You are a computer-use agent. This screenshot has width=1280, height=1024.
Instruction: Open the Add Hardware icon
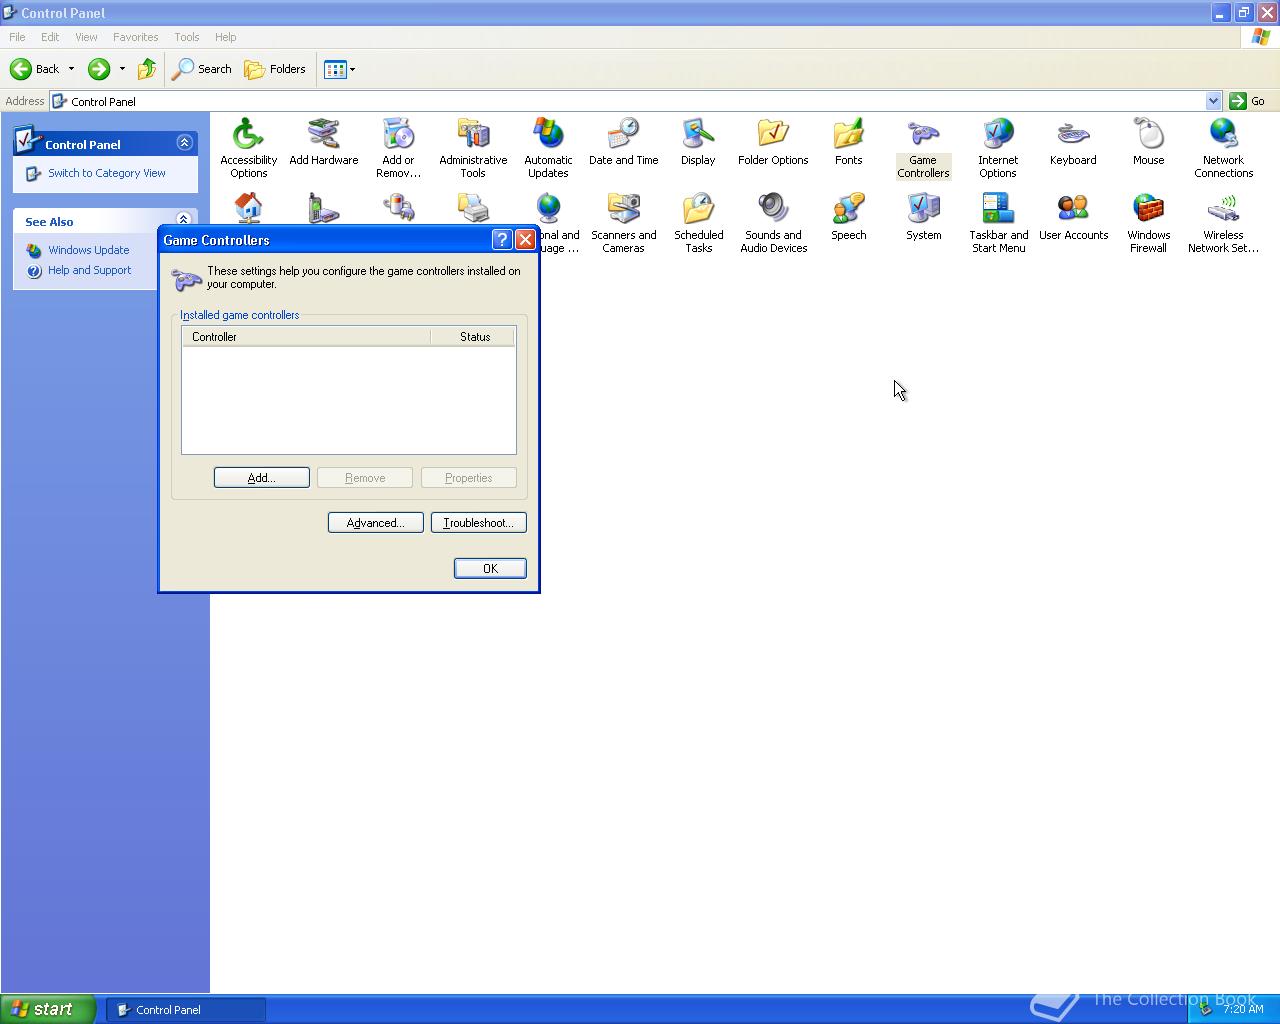click(323, 142)
